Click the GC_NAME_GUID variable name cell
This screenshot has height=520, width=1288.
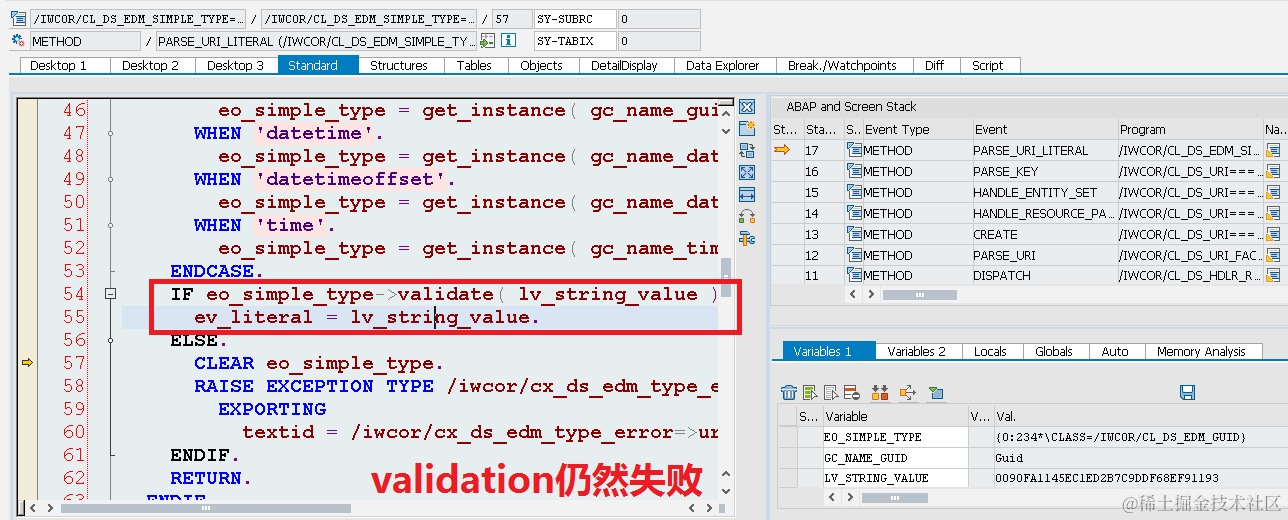(895, 458)
